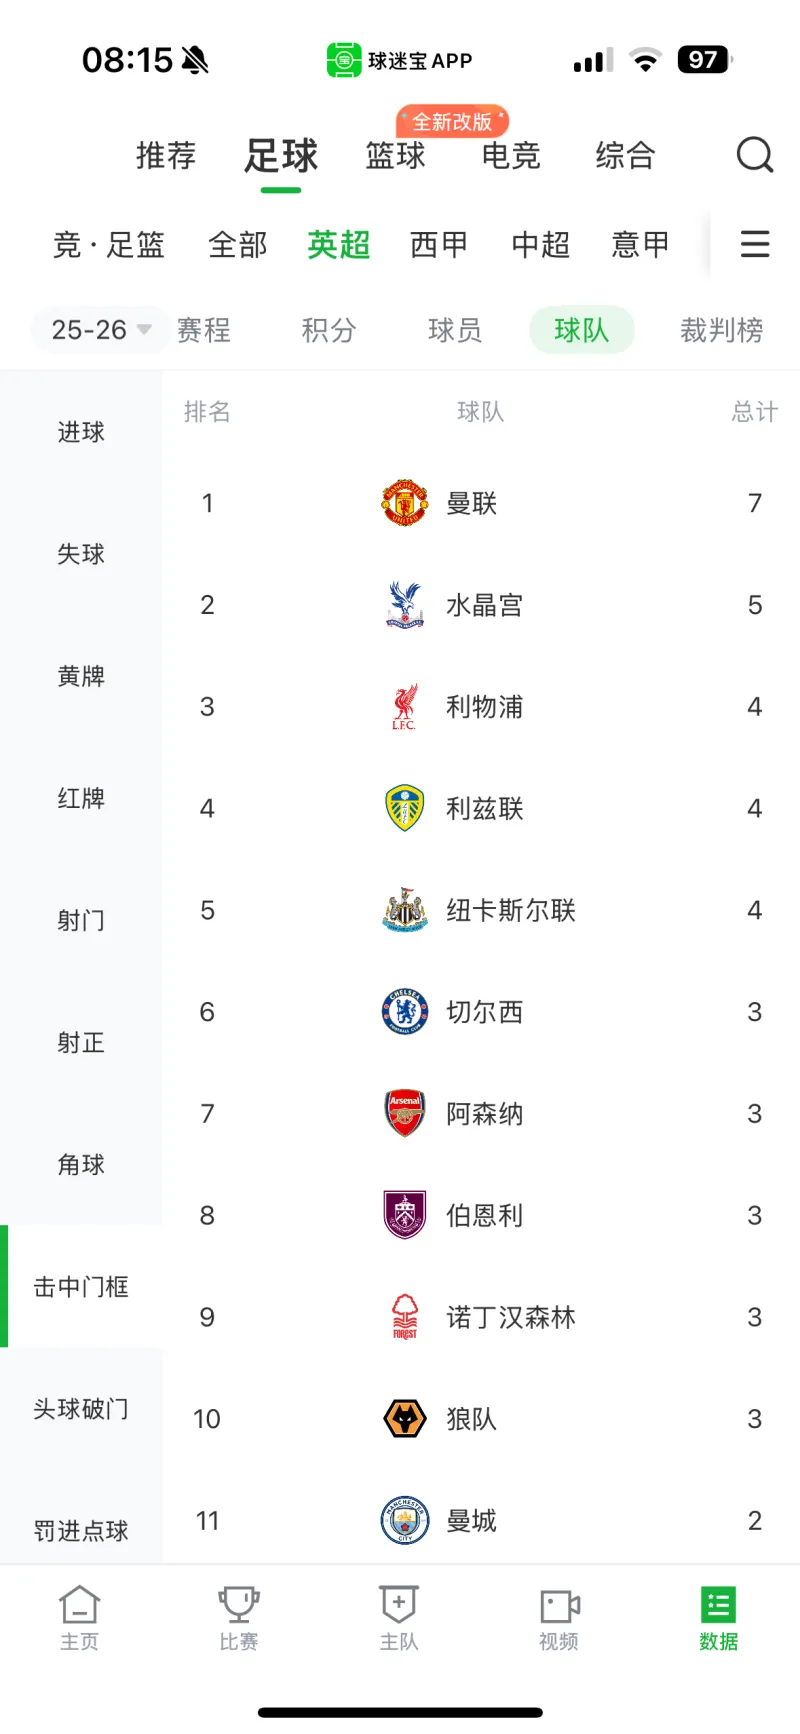Tap the 阿森纳 team name
This screenshot has width=800, height=1734.
click(485, 1114)
